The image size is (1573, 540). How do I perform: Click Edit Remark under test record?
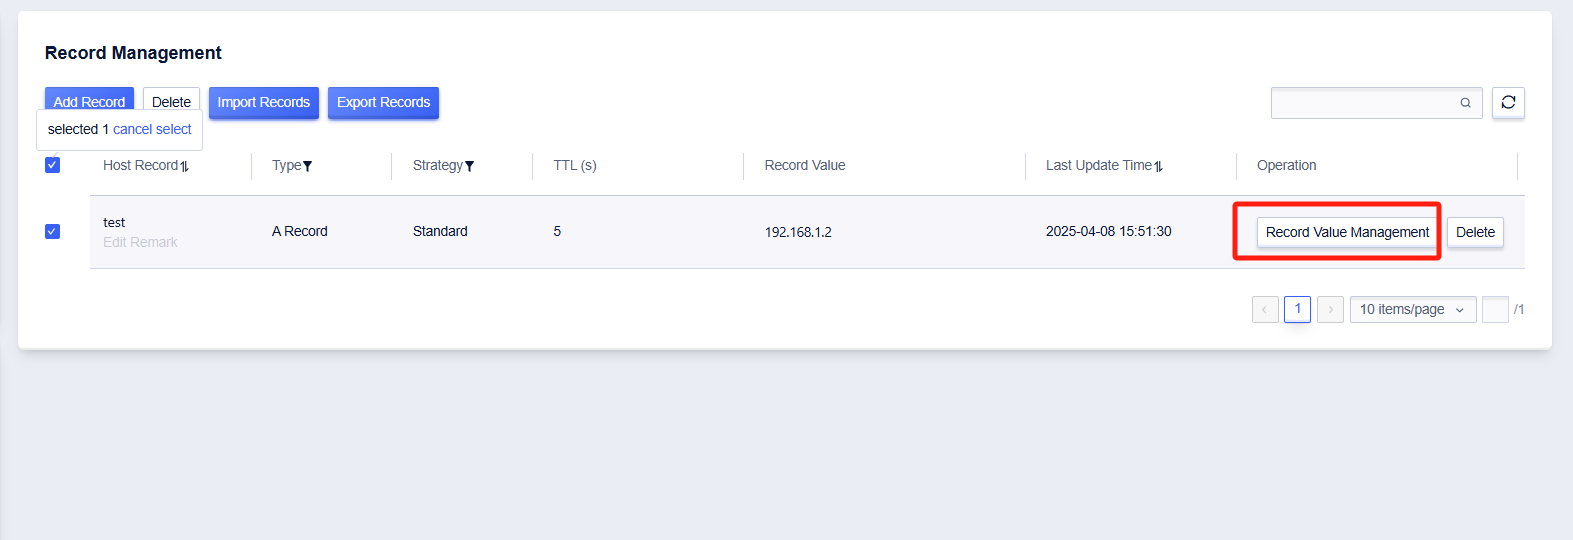click(140, 242)
